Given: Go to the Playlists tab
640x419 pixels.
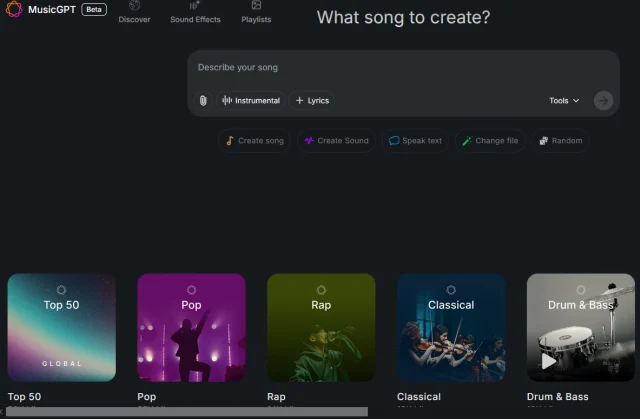Looking at the screenshot, I should click(256, 12).
